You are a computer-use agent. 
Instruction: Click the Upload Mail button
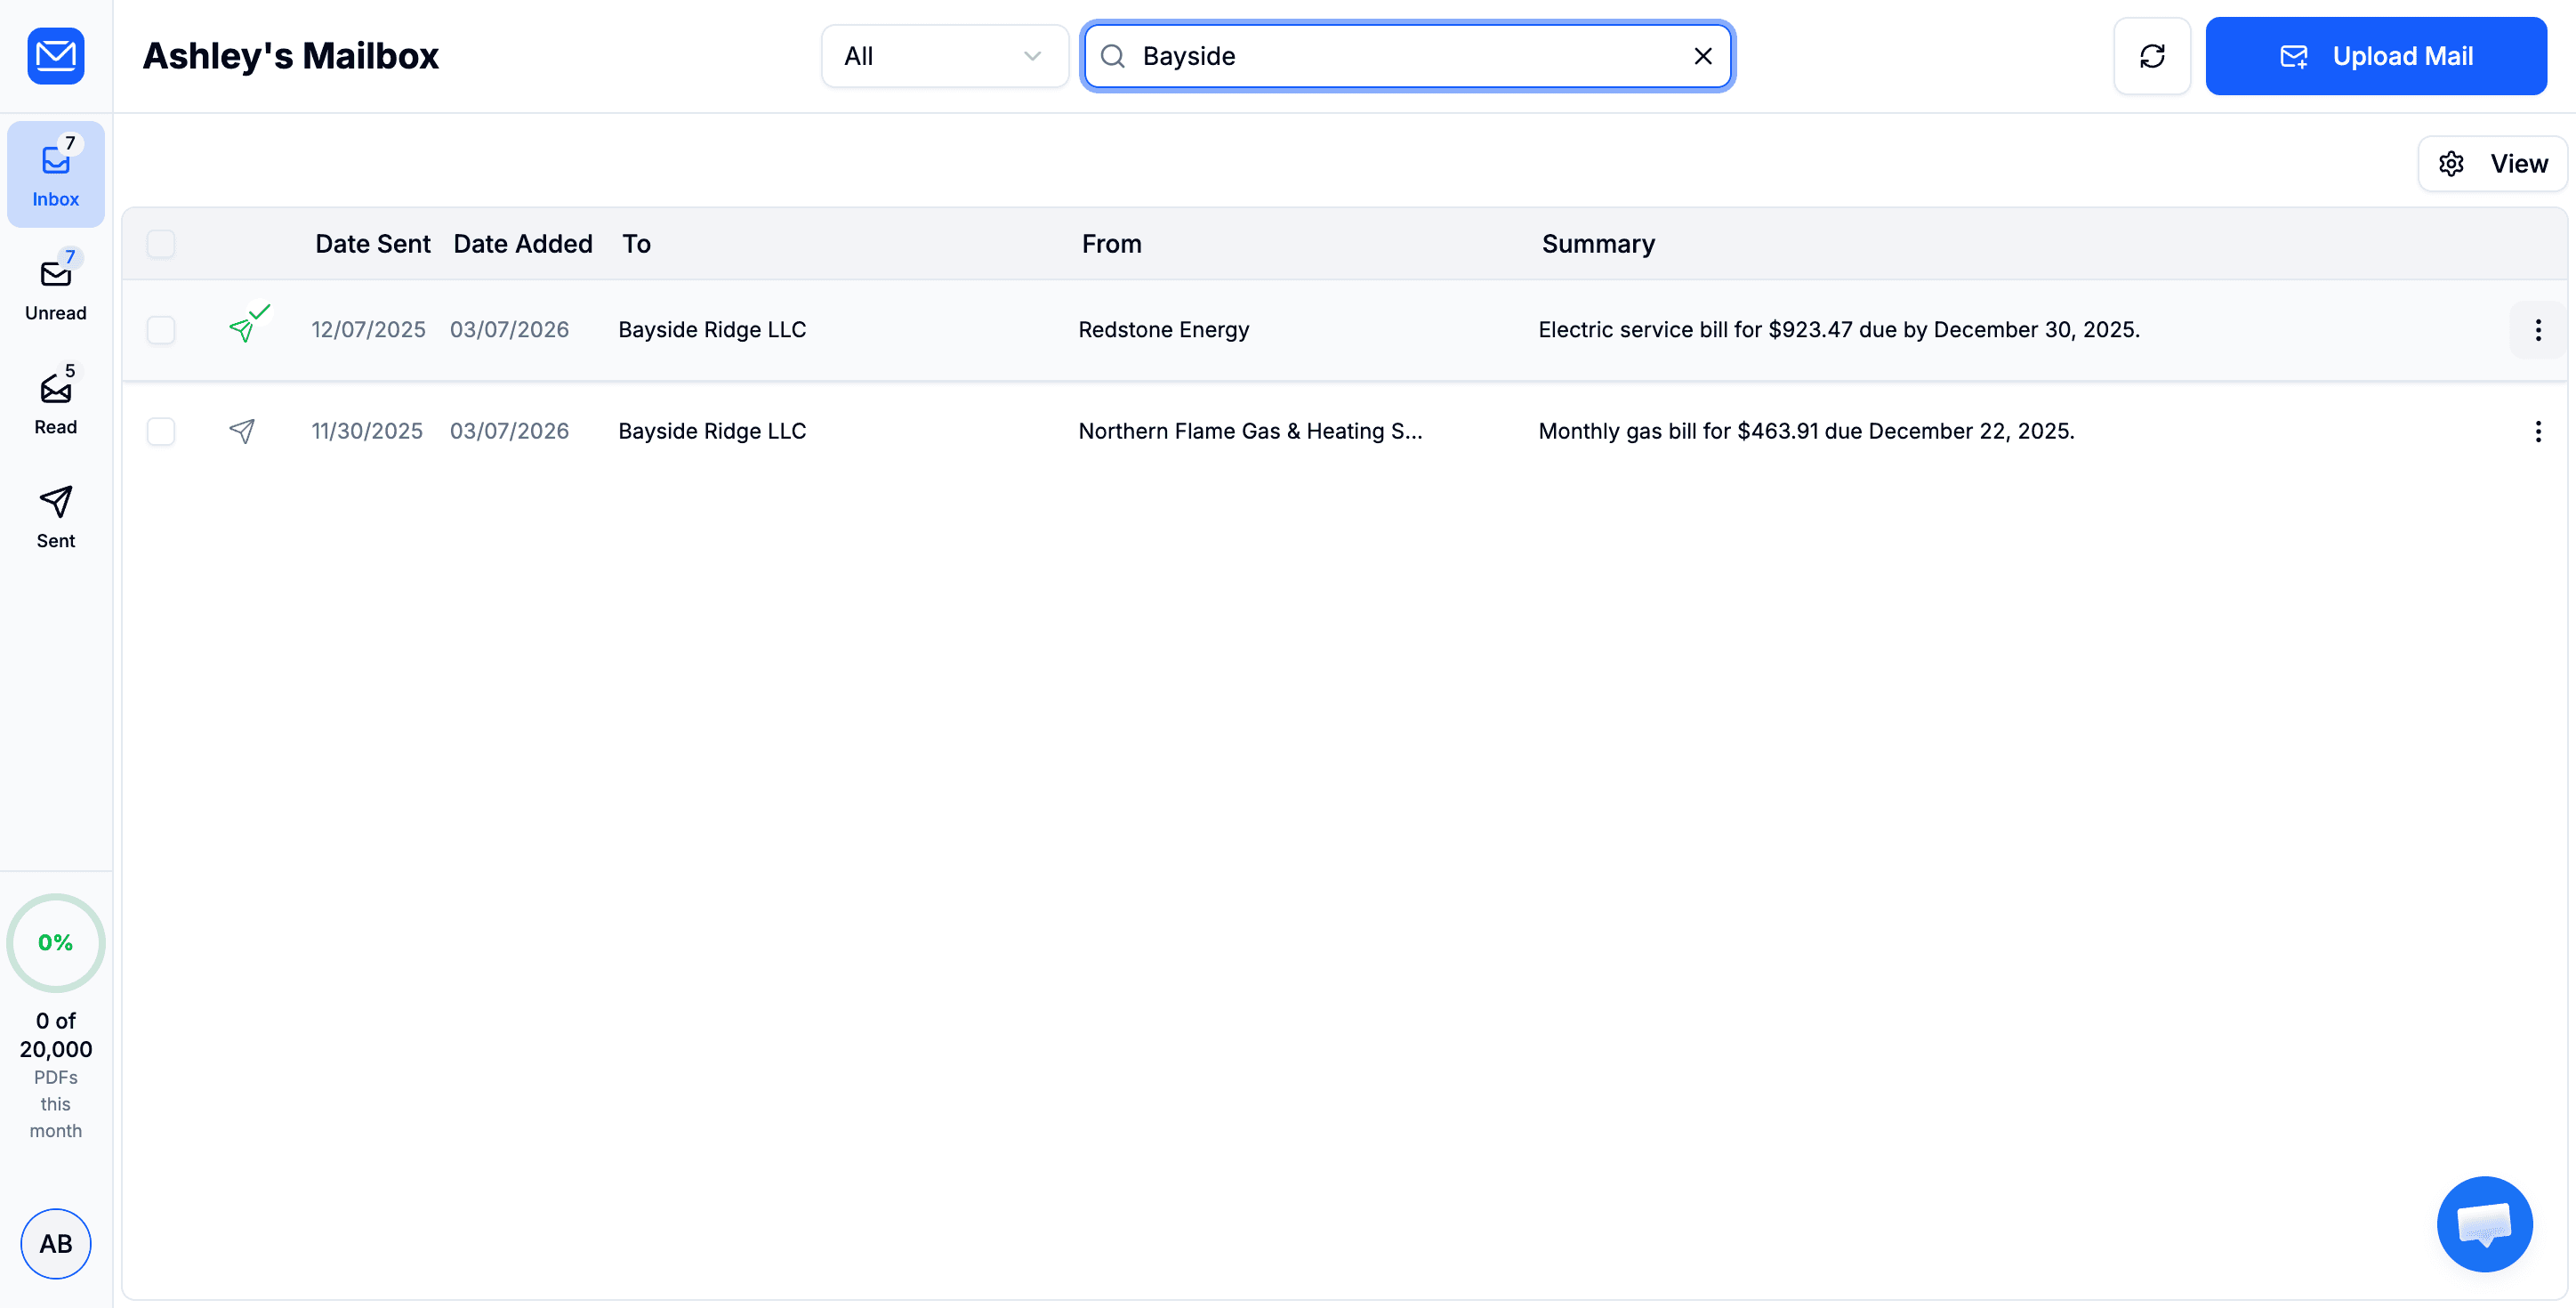click(2377, 55)
